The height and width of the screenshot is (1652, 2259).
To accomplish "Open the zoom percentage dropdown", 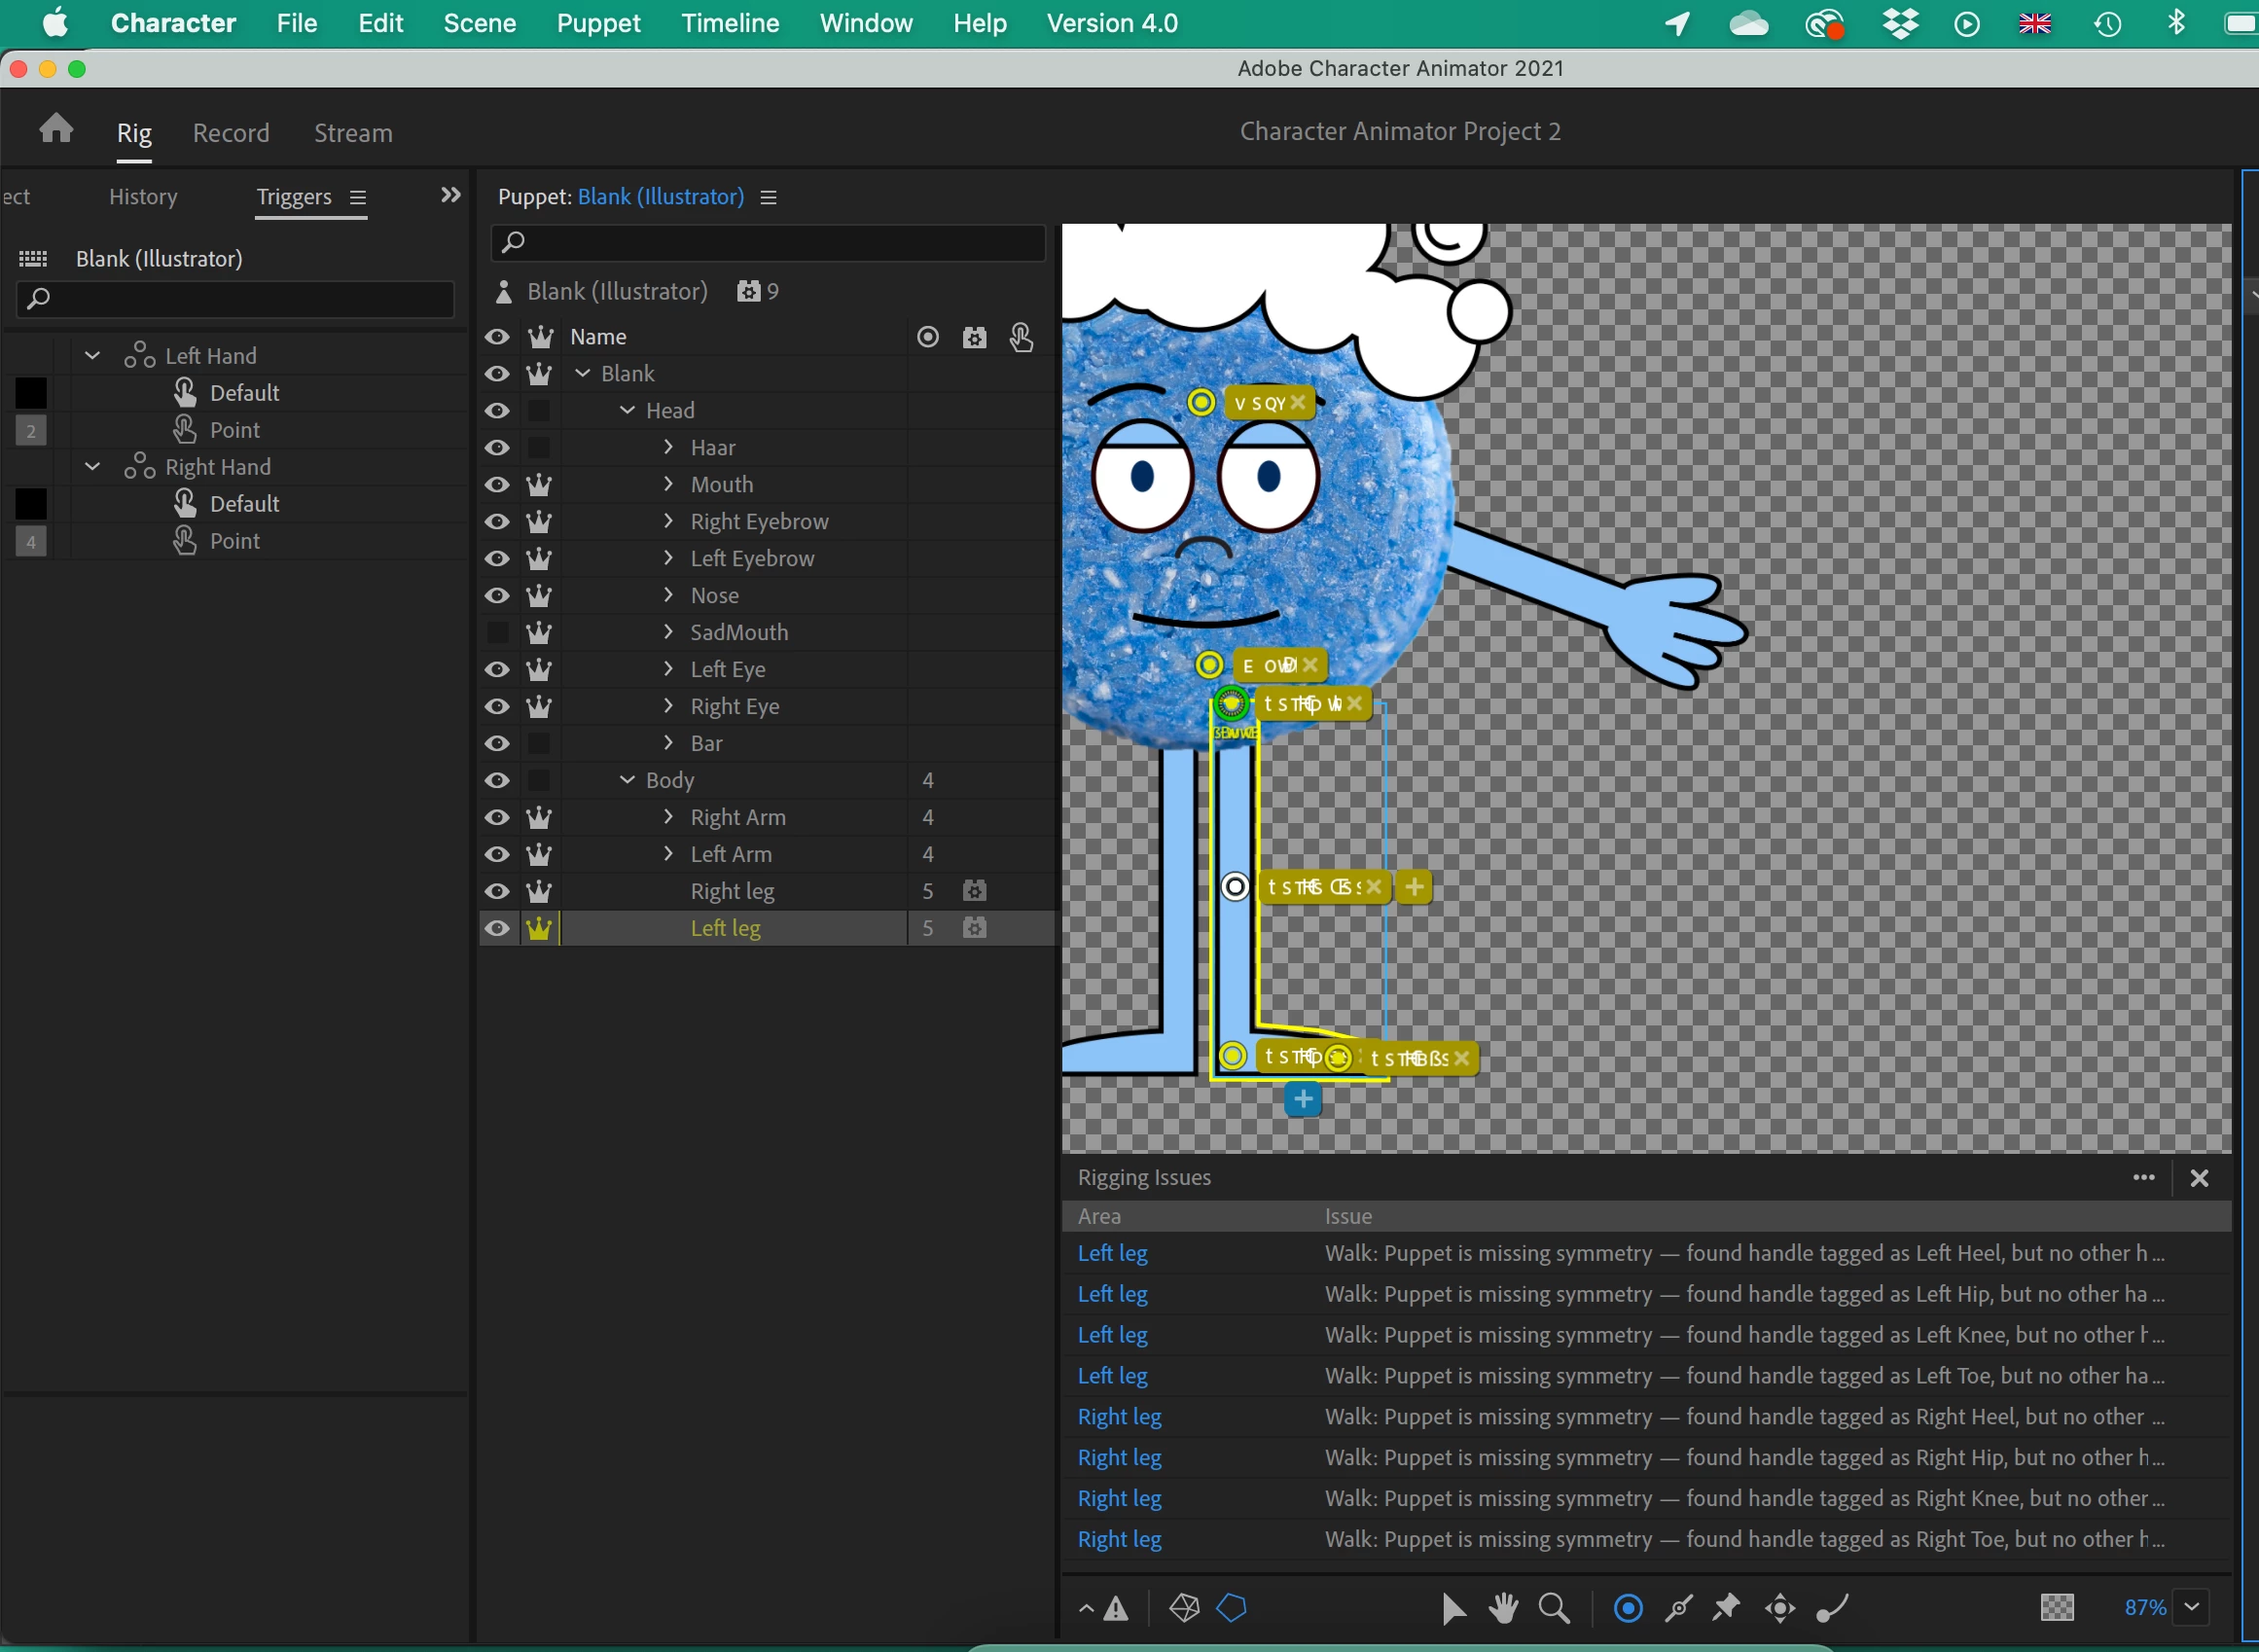I will pyautogui.click(x=2191, y=1608).
